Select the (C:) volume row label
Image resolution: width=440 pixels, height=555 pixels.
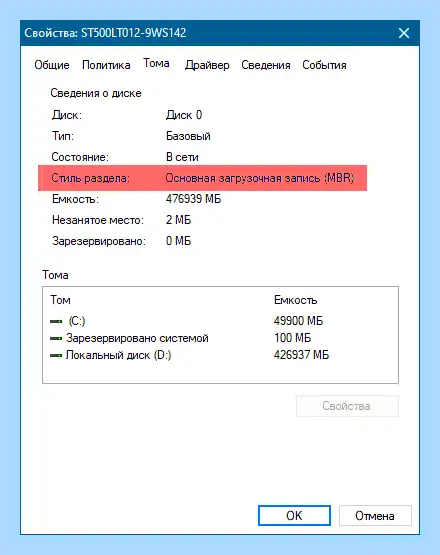point(77,321)
